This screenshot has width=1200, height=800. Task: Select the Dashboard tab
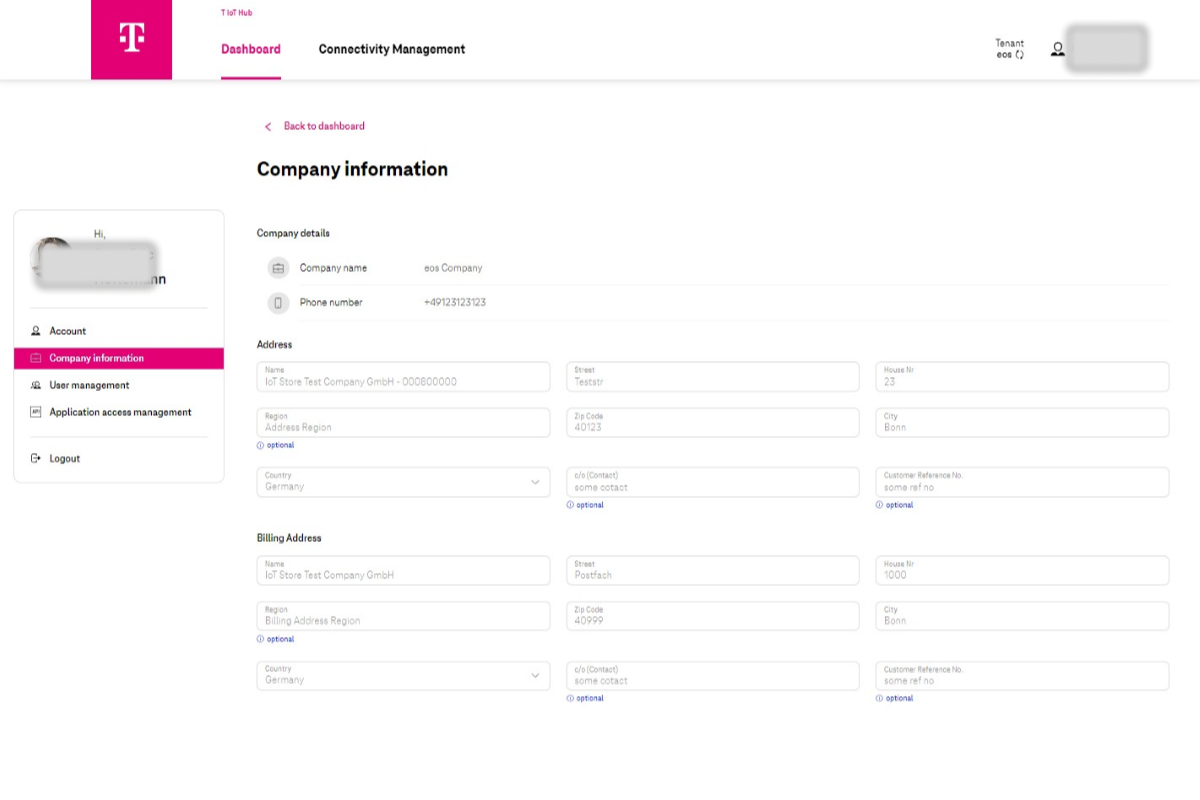[250, 48]
